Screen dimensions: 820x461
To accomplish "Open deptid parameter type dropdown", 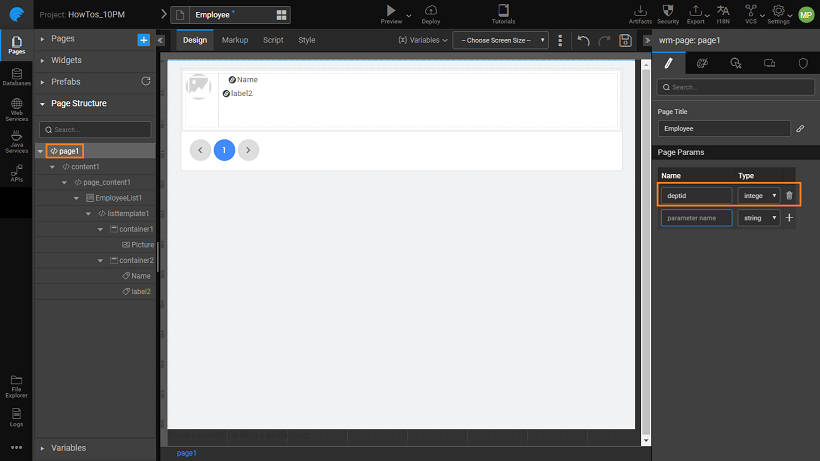I will coord(759,196).
